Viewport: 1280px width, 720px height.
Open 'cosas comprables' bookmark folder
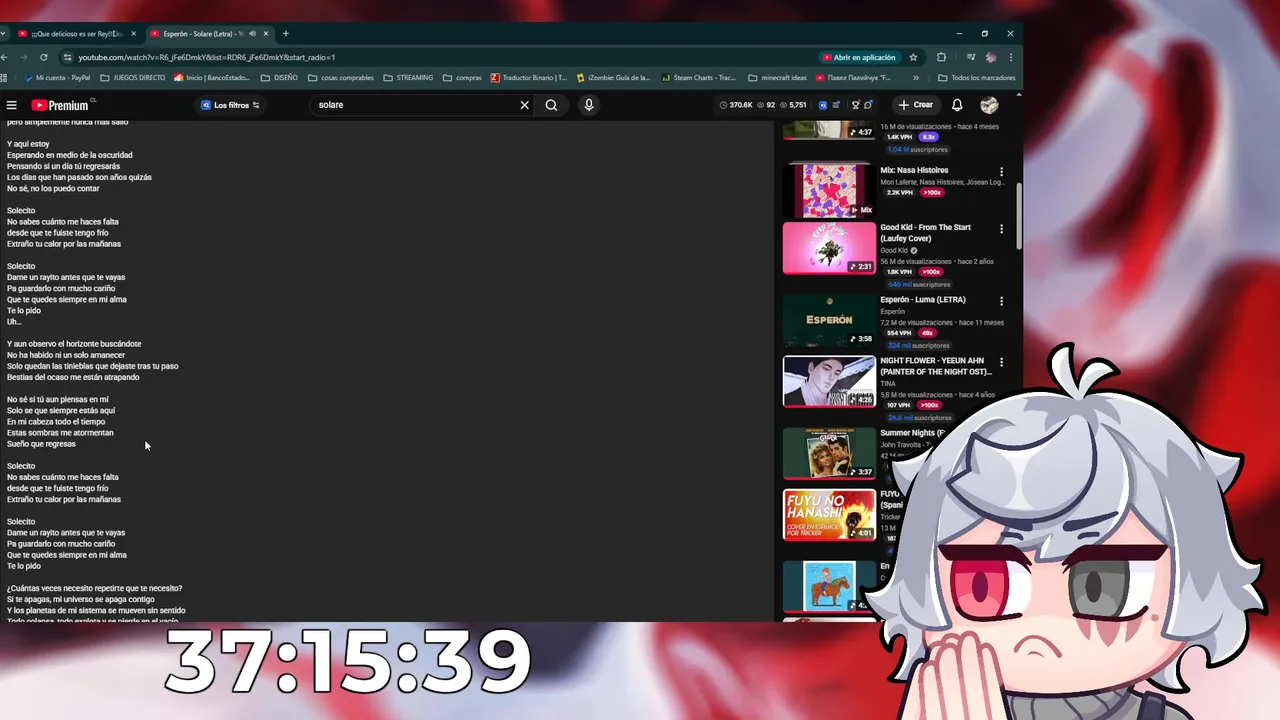(x=341, y=77)
